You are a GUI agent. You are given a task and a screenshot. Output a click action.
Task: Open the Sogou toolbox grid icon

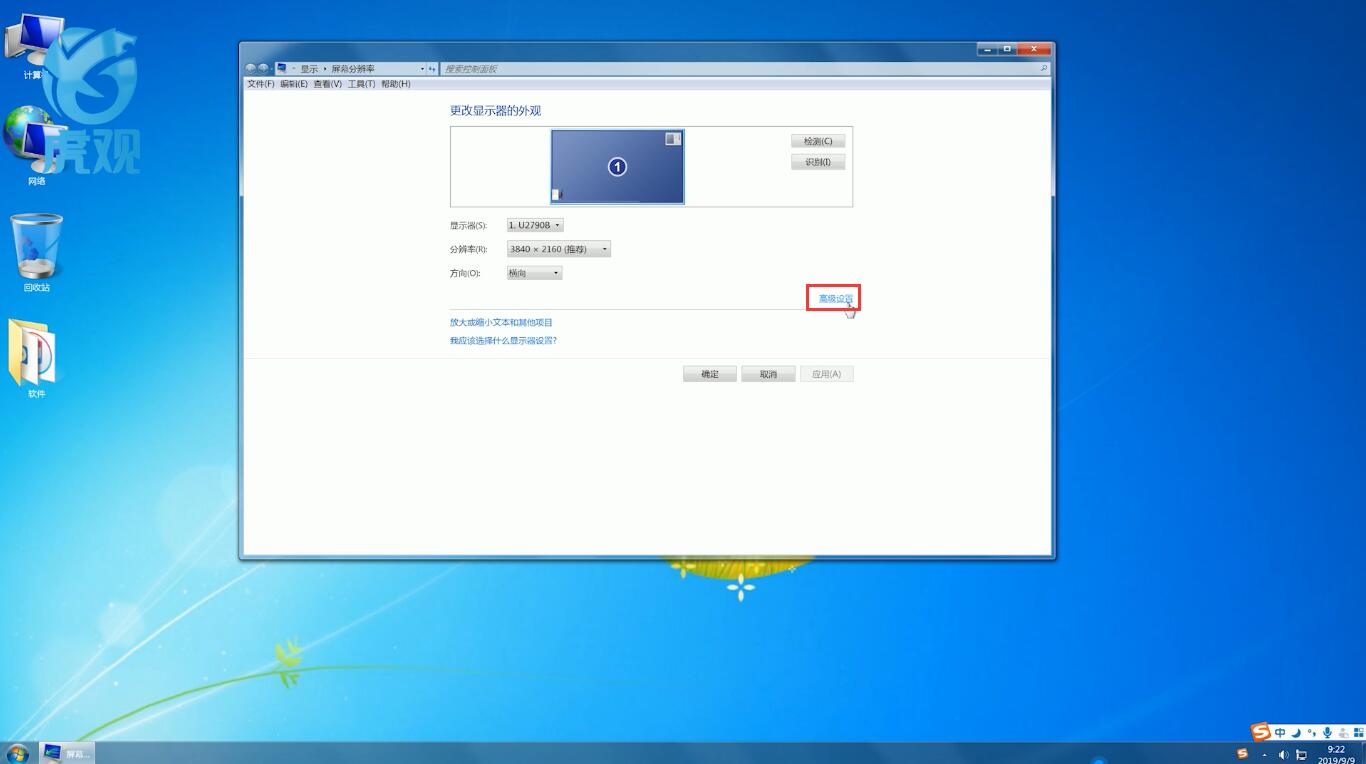pos(1357,732)
